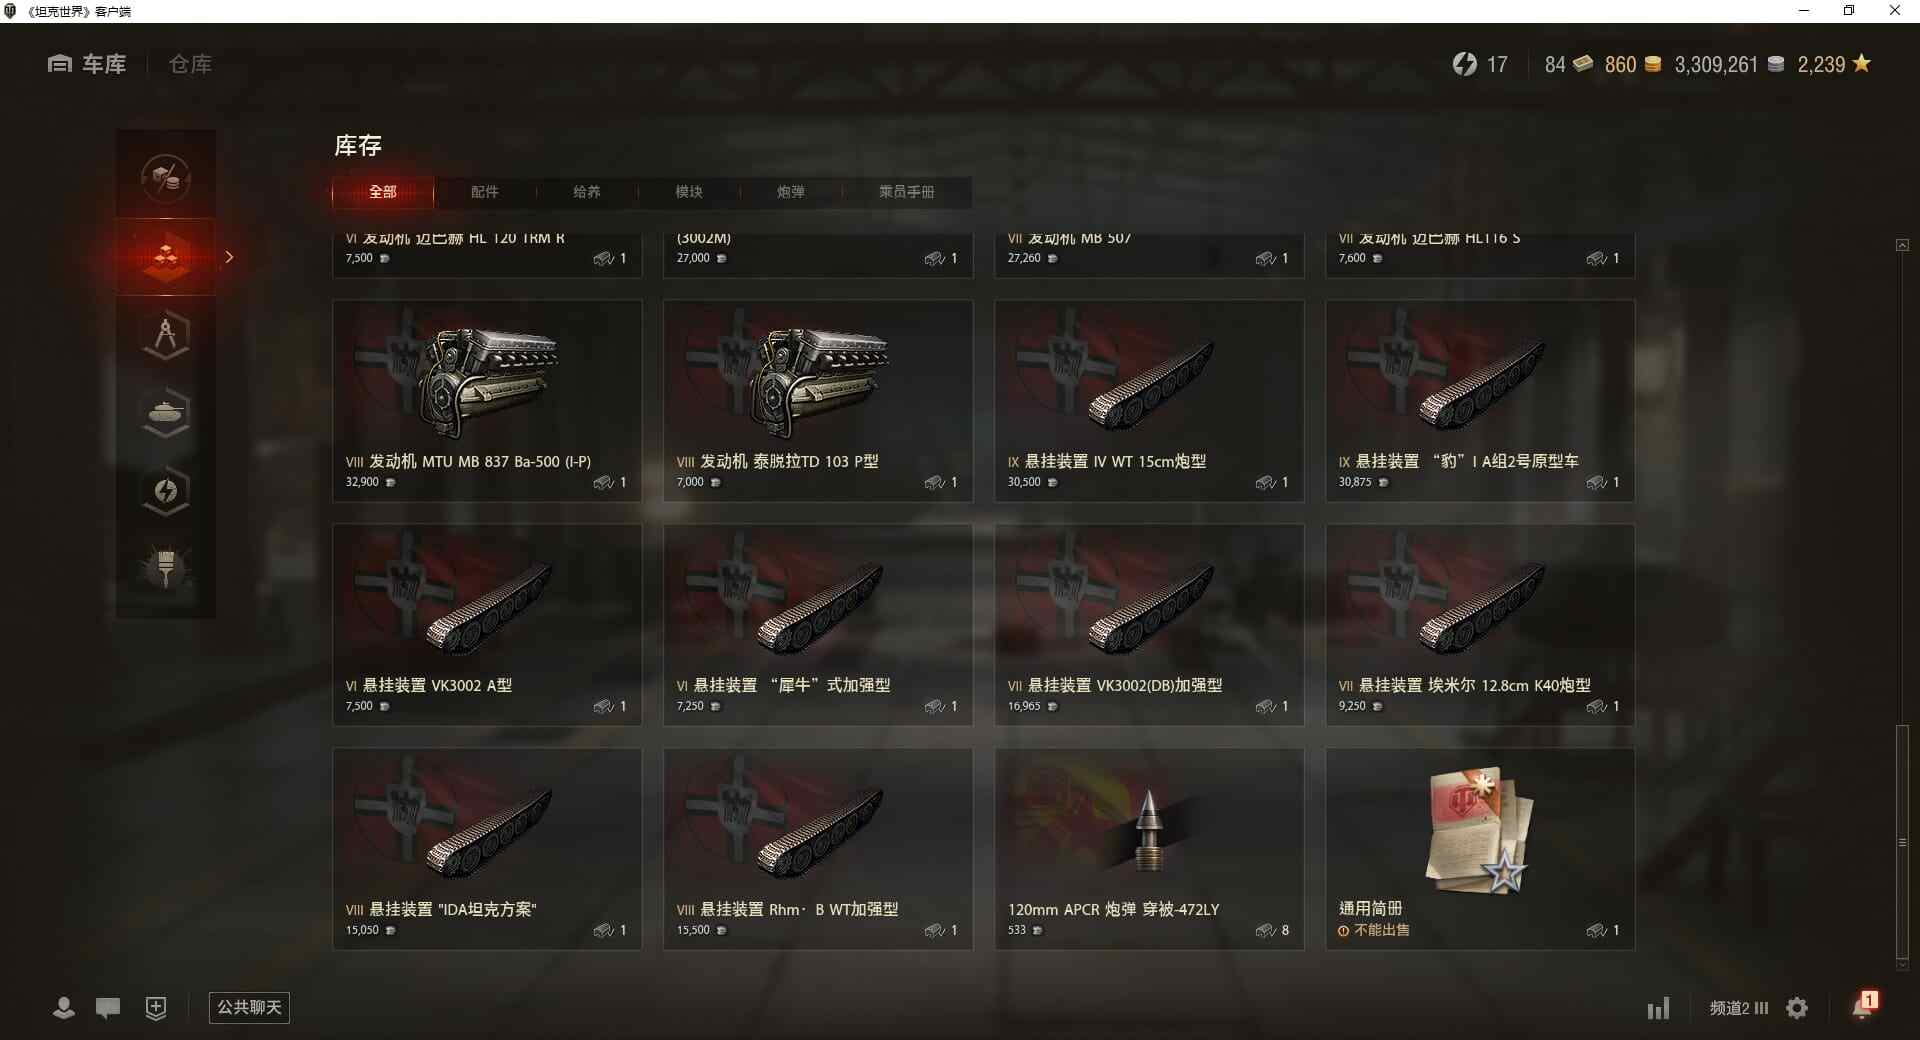This screenshot has width=1920, height=1040.
Task: Select the blueprint compass sidebar icon
Action: [166, 335]
